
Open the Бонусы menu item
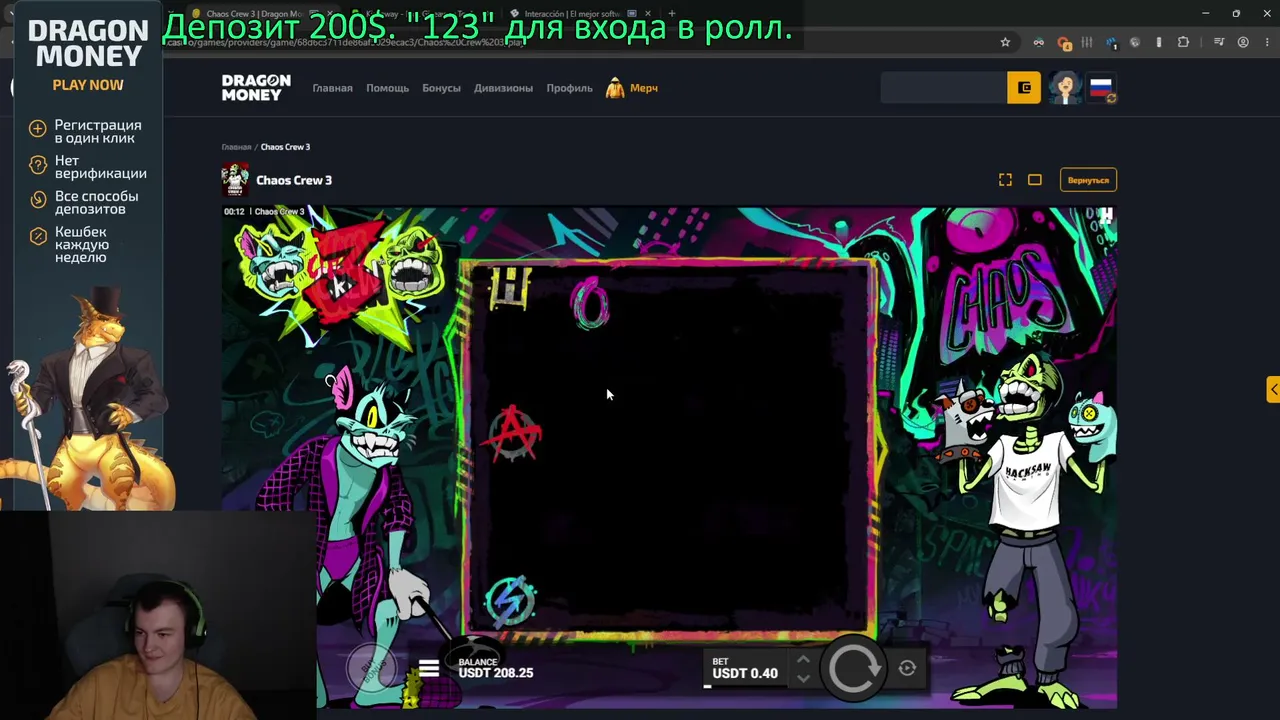tap(441, 88)
